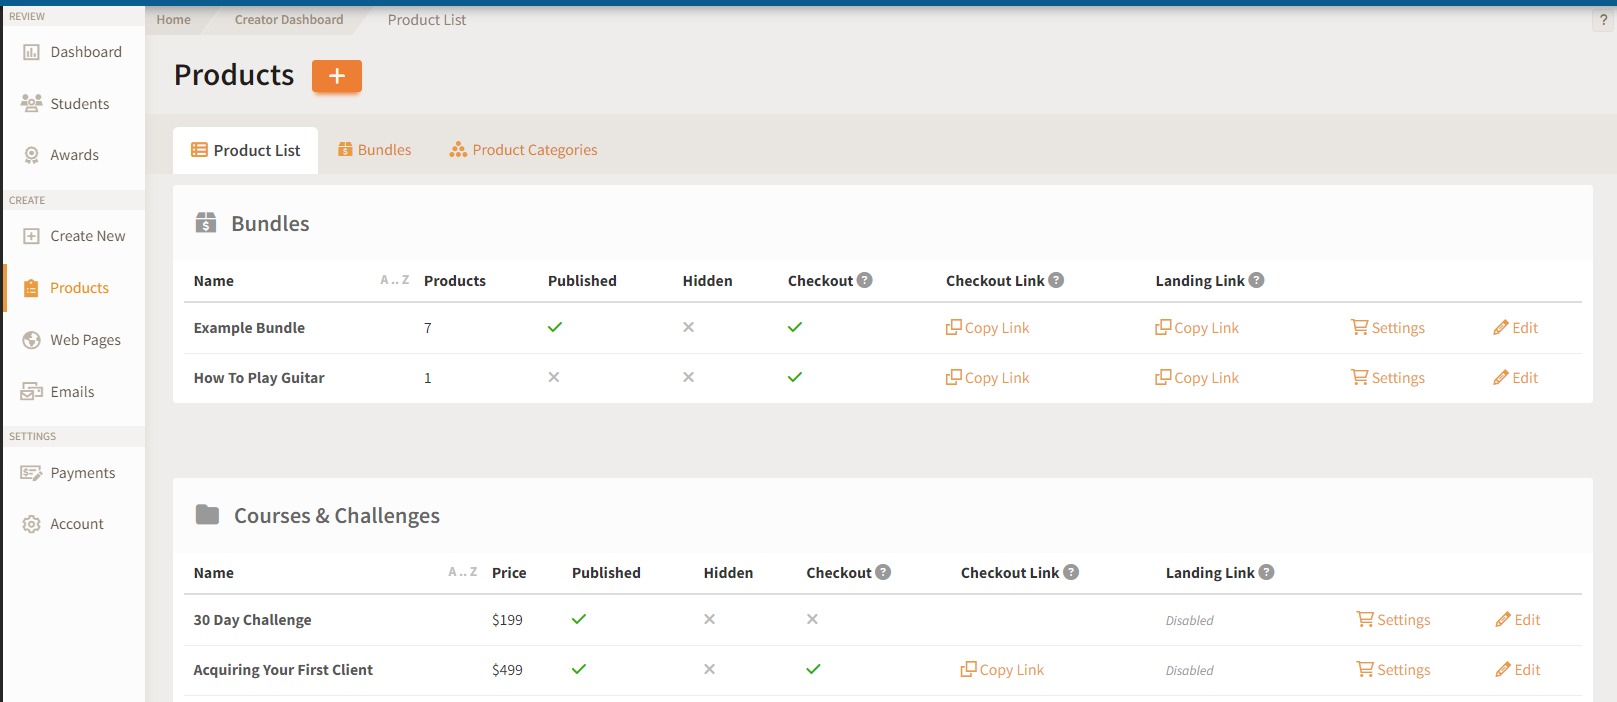Viewport: 1617px width, 702px height.
Task: Select Create New in the sidebar
Action: (72, 236)
